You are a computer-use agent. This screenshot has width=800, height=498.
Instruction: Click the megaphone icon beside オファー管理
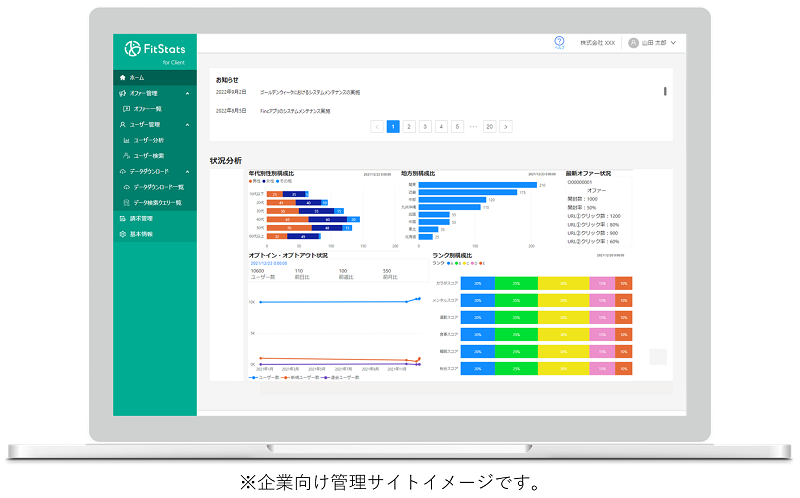(x=122, y=93)
